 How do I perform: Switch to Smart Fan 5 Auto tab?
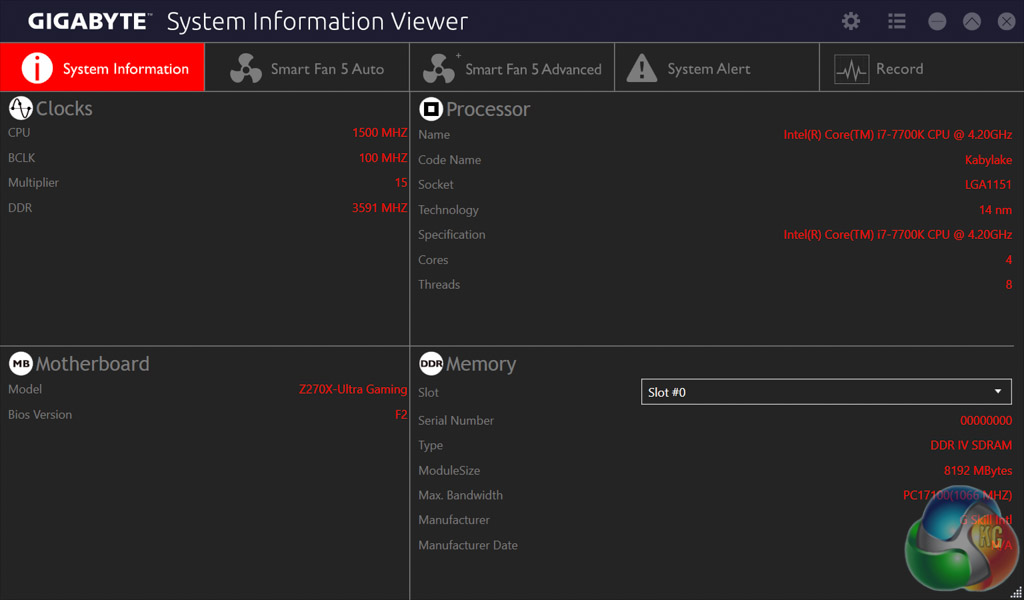point(308,68)
